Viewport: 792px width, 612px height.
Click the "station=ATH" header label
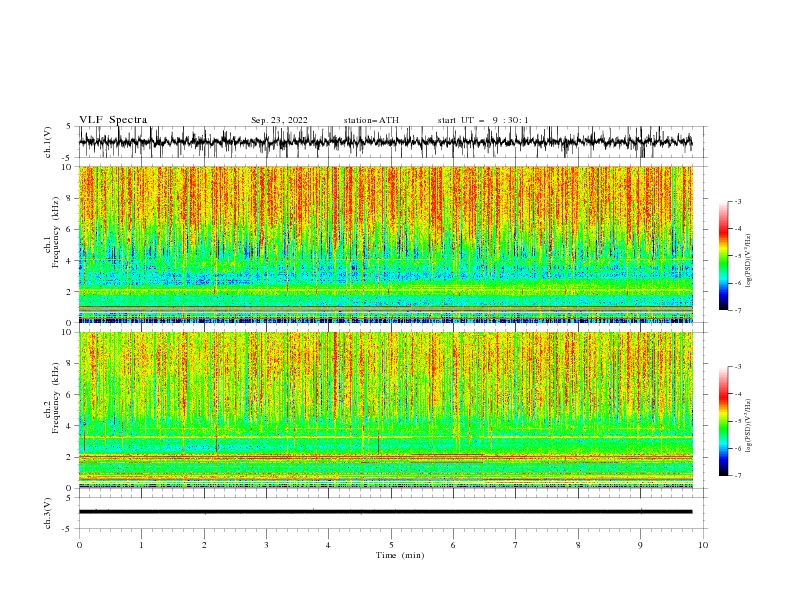(371, 120)
